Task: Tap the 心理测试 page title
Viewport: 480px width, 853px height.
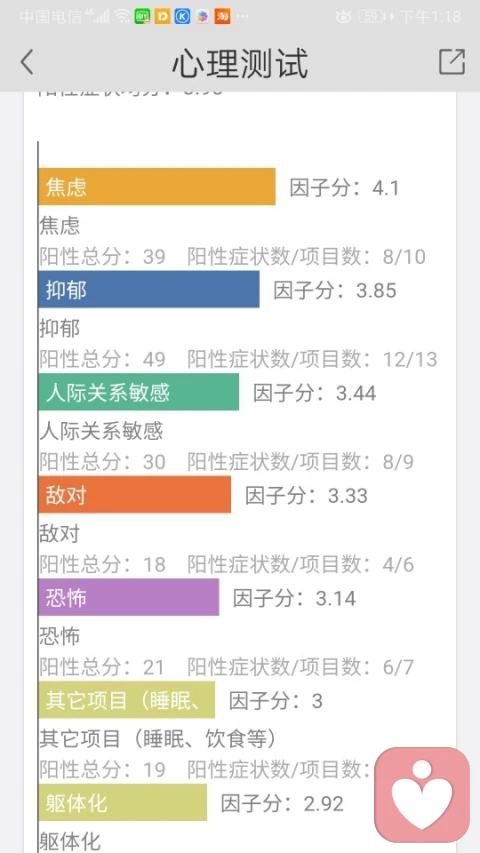Action: (x=240, y=63)
